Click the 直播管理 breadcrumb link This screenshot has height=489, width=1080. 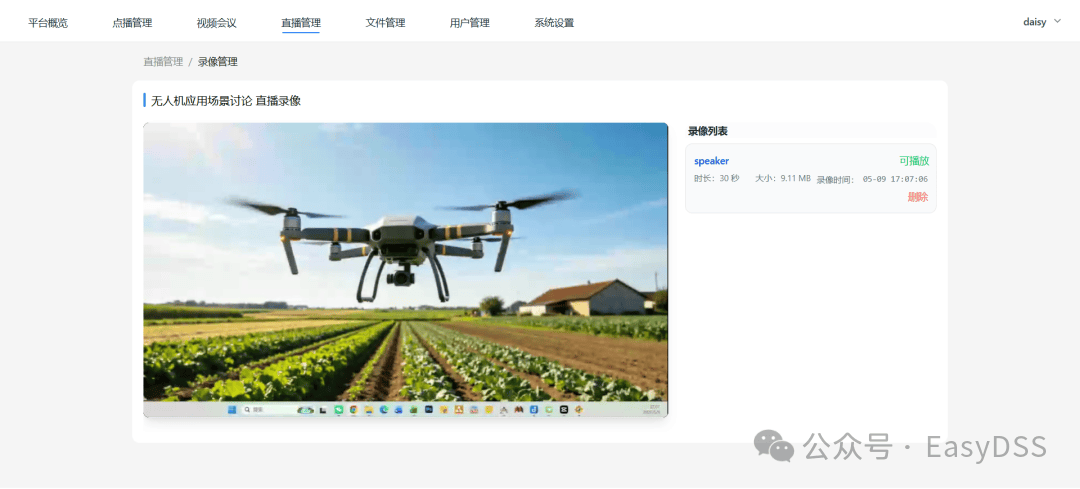163,61
